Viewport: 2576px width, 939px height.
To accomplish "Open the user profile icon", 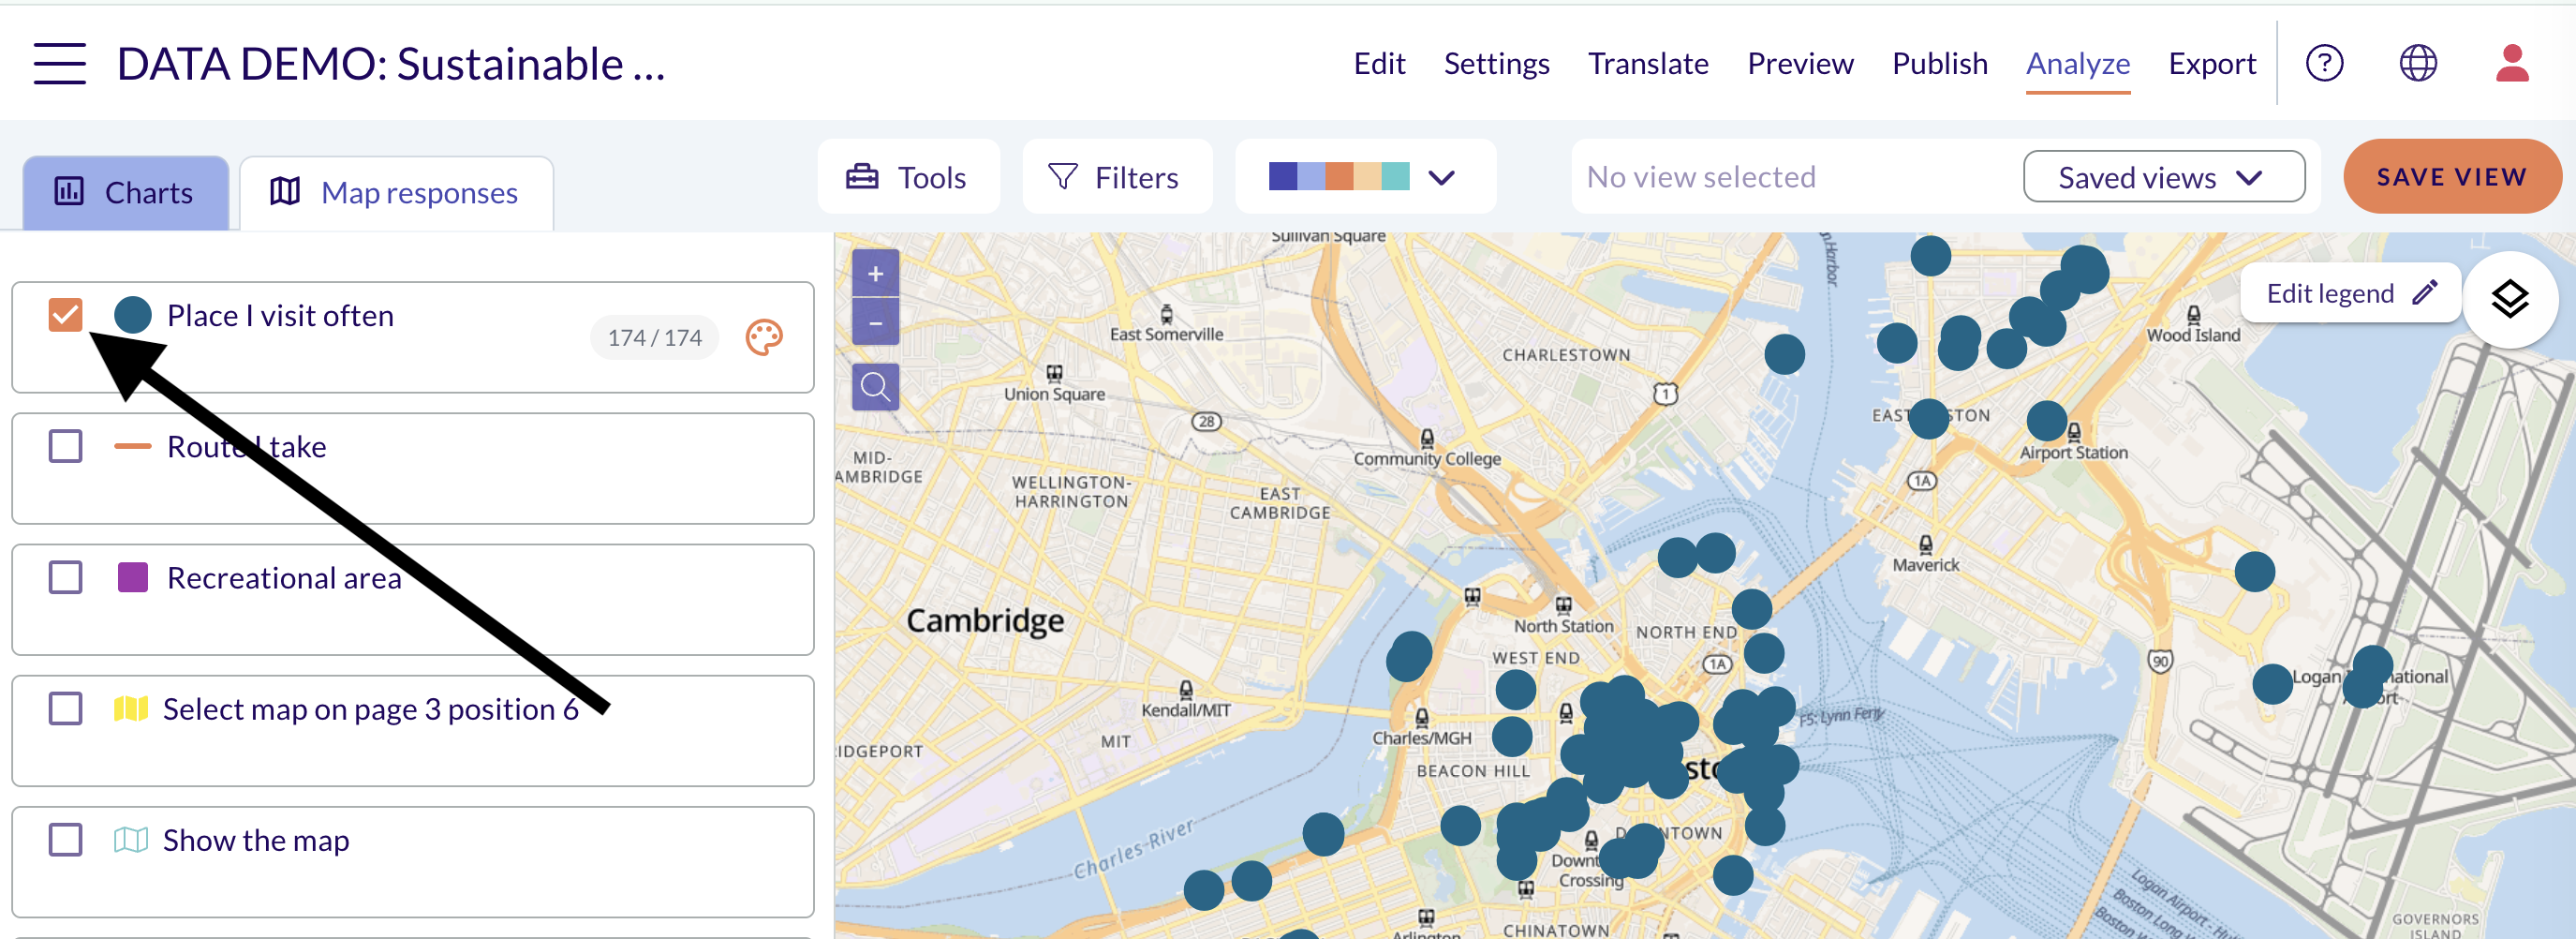I will (x=2512, y=64).
